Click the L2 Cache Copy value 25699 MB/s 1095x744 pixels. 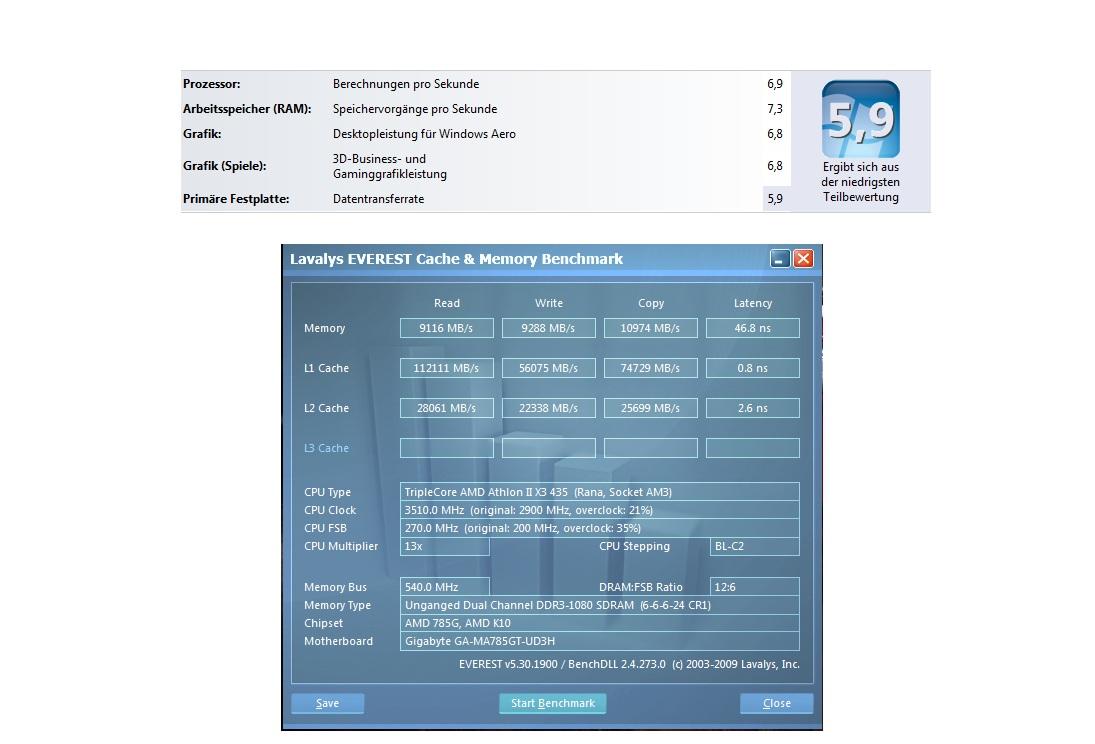pos(650,408)
